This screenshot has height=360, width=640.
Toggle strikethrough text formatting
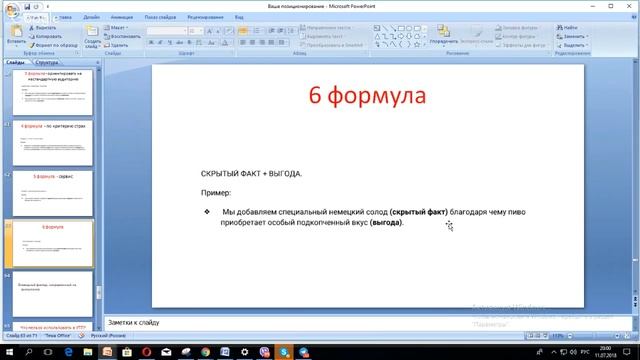(180, 42)
